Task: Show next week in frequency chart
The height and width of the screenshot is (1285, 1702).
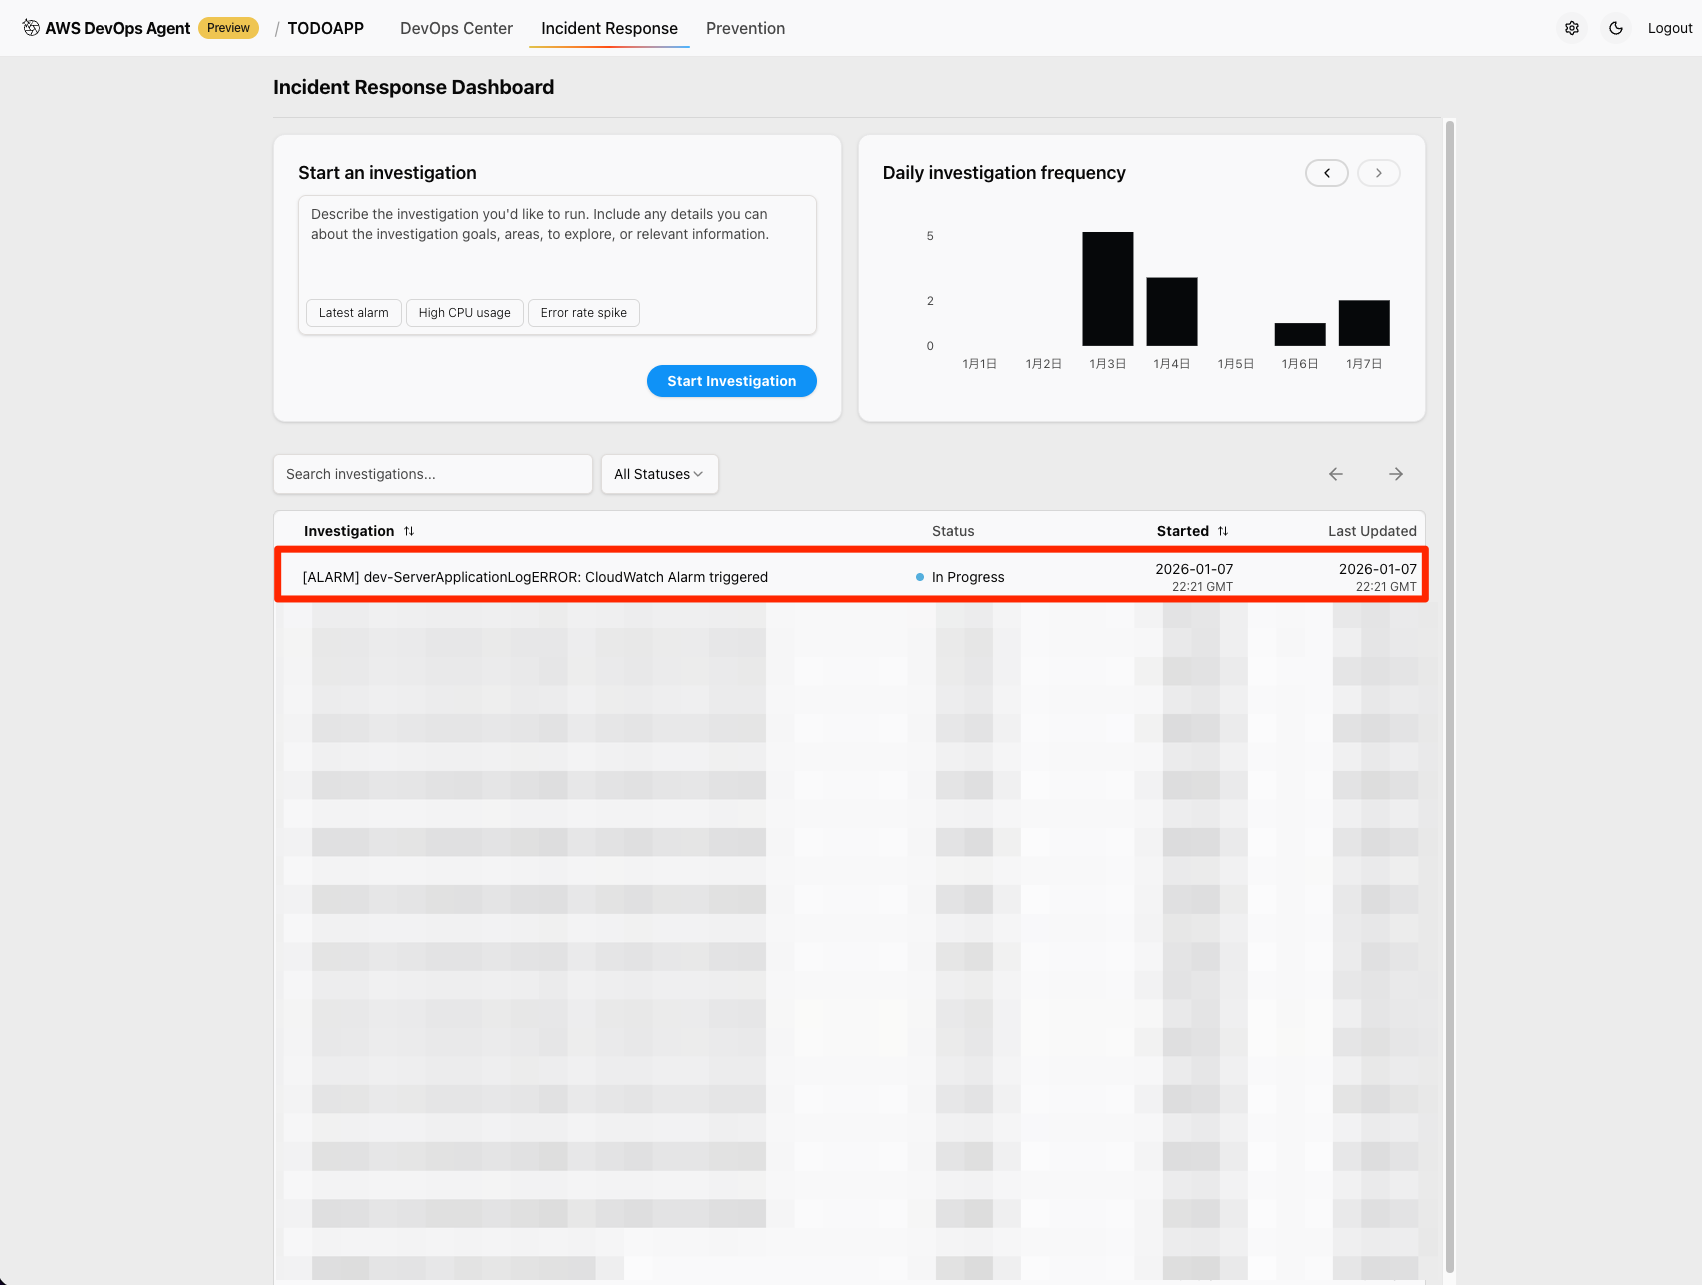Action: (1379, 173)
